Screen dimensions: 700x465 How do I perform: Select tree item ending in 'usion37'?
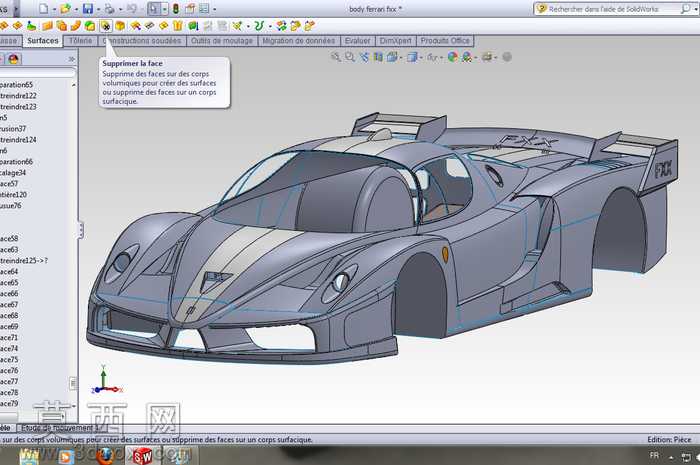(13, 129)
